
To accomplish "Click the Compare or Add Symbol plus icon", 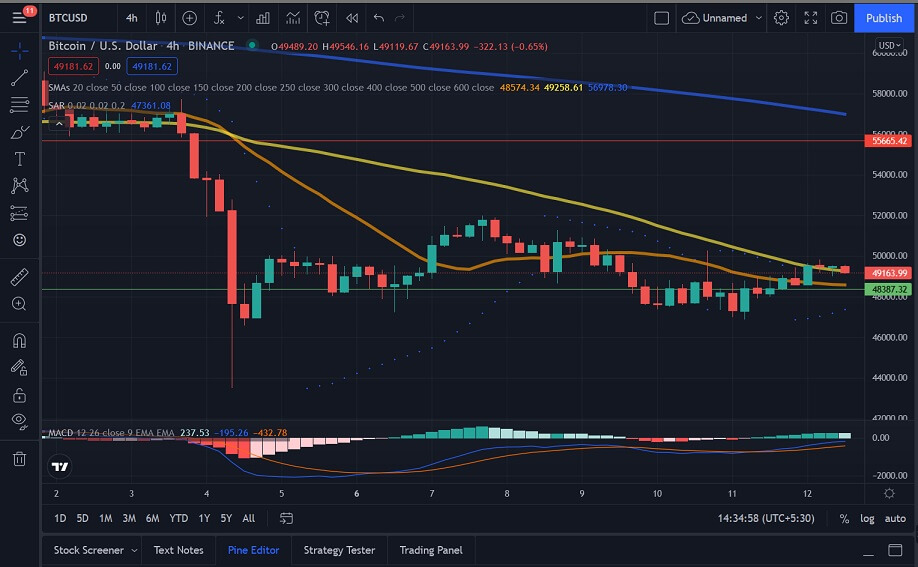I will [189, 18].
